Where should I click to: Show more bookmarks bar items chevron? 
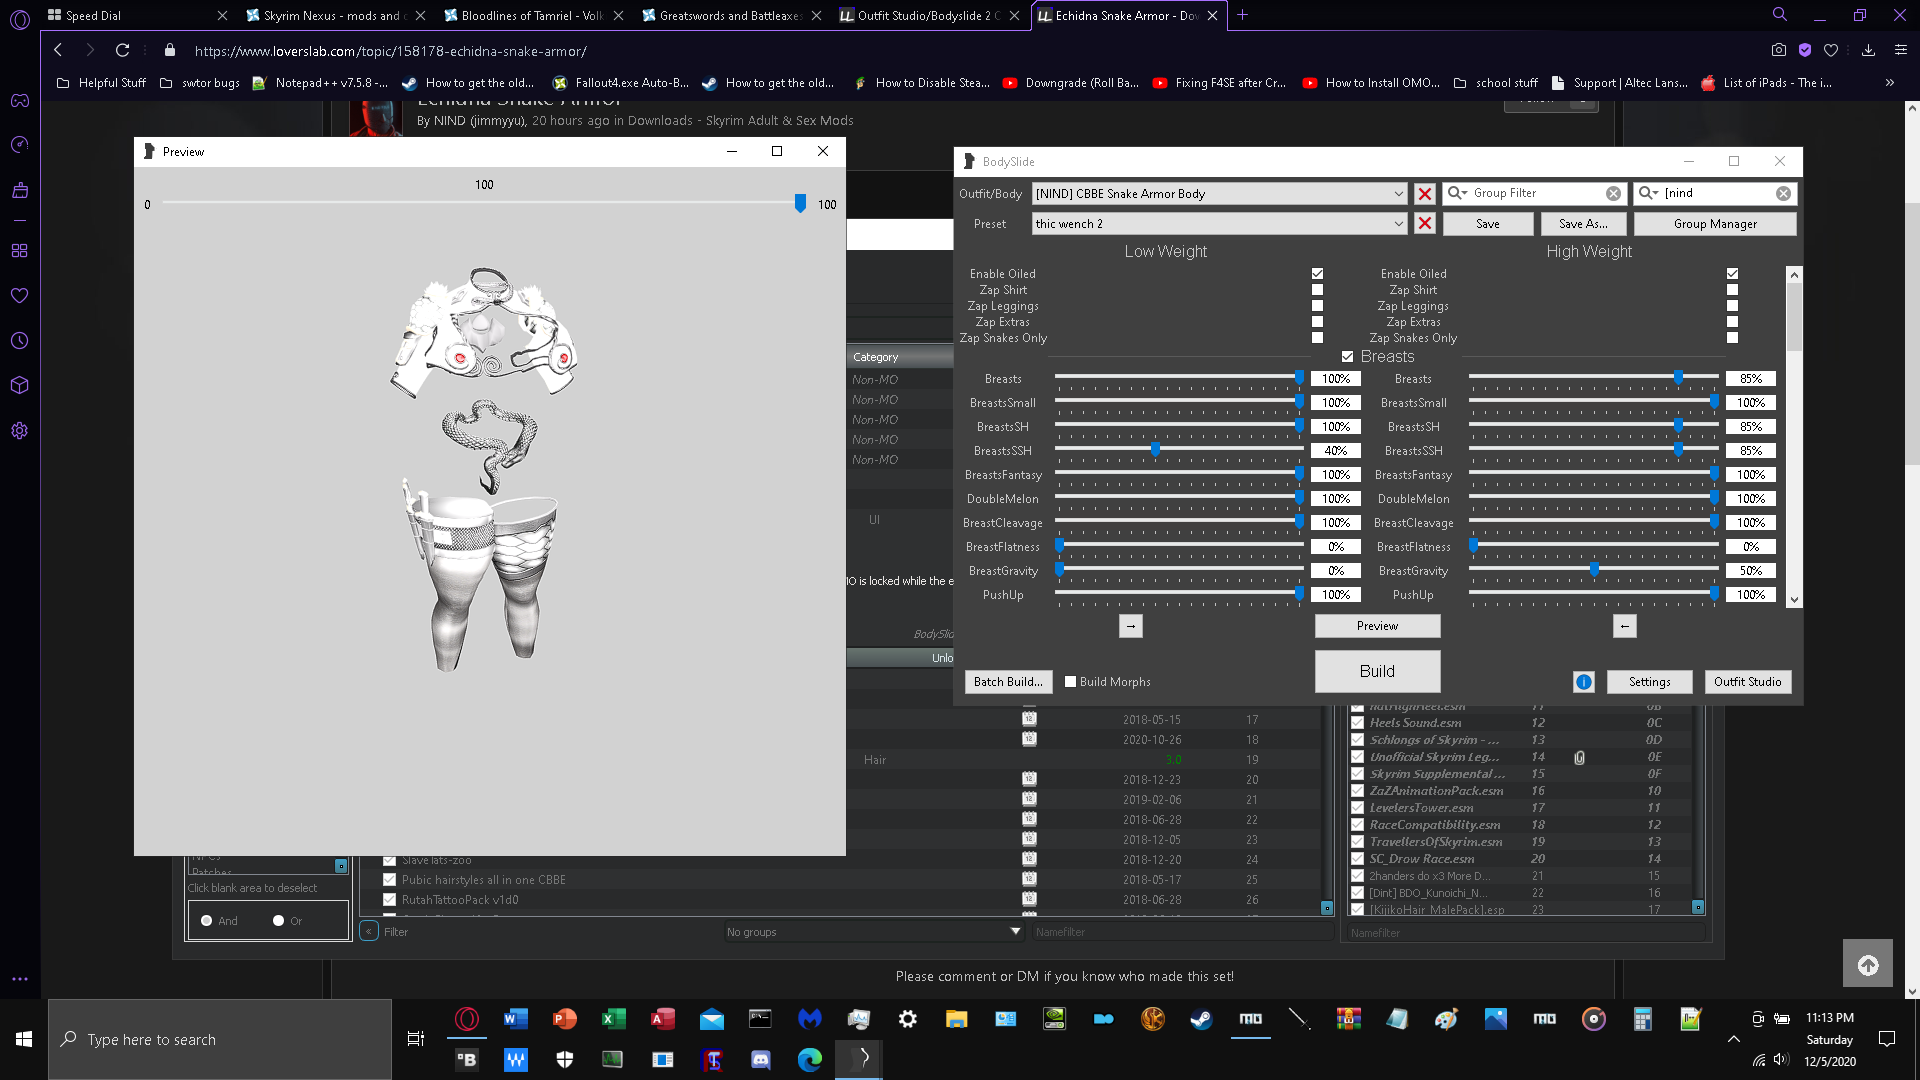coord(1889,83)
